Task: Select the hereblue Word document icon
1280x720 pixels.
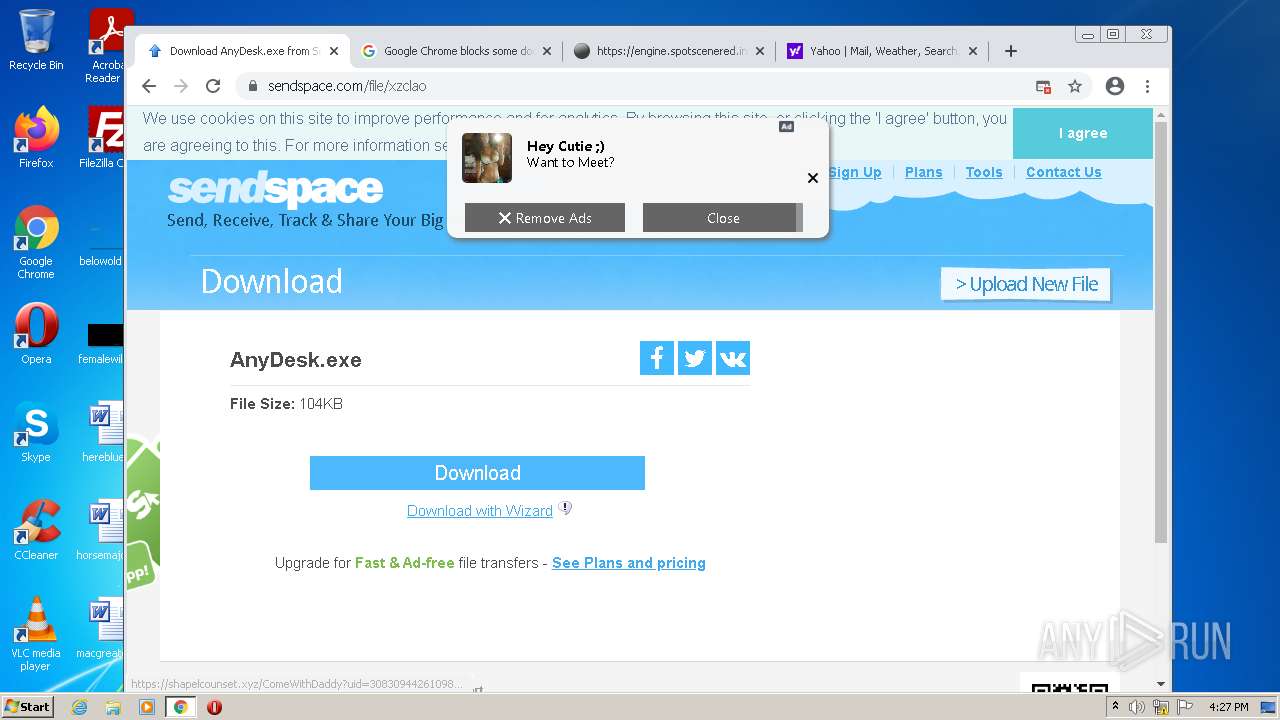Action: click(104, 431)
